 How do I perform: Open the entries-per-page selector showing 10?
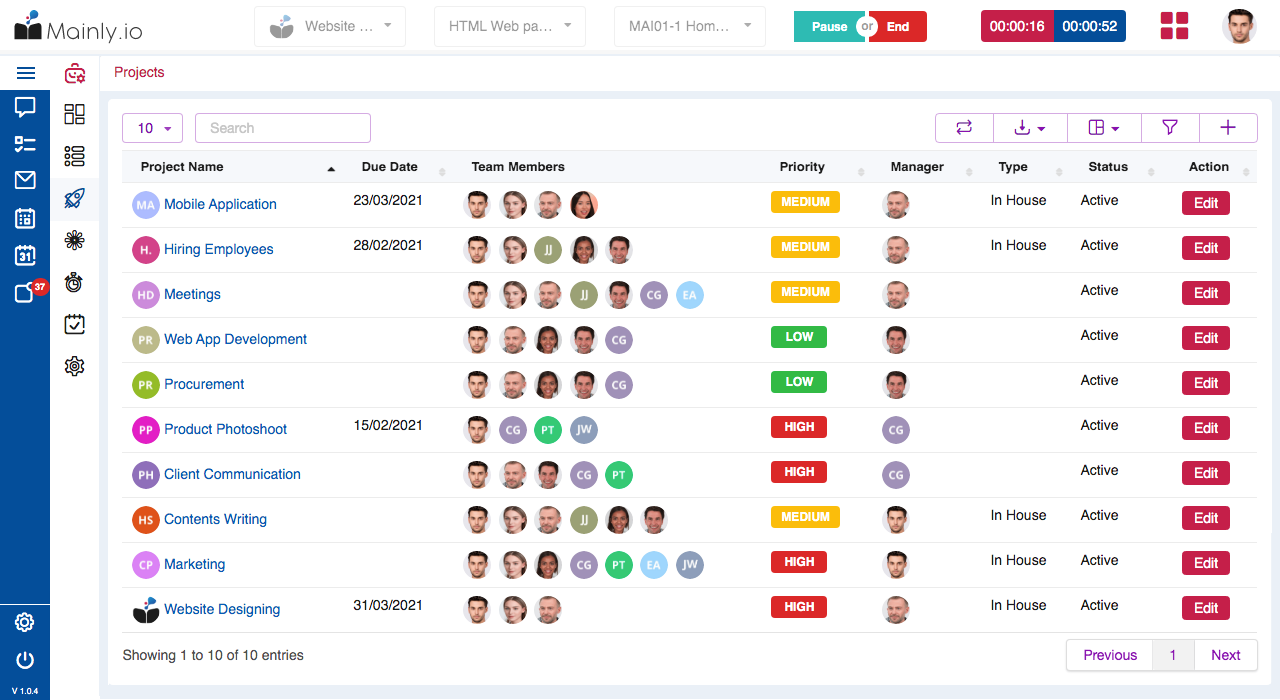[x=151, y=128]
